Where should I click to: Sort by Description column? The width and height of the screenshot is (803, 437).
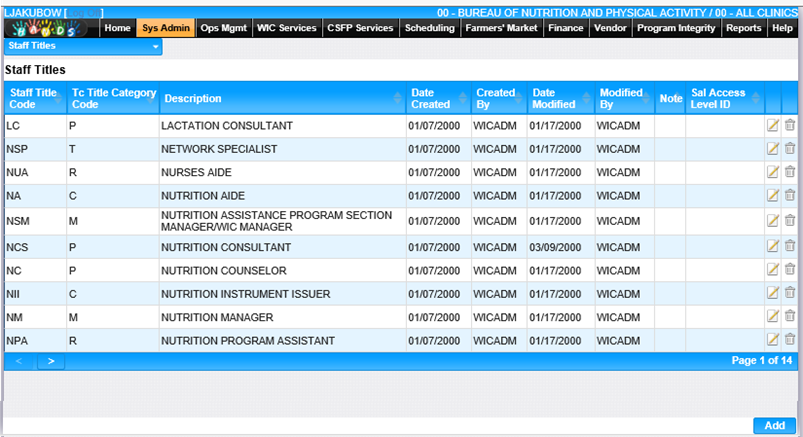click(283, 98)
